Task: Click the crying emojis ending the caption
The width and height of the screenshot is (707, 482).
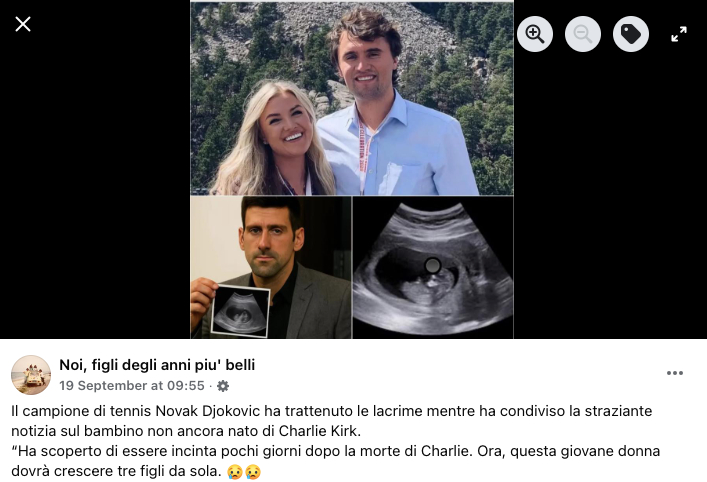Action: click(244, 472)
